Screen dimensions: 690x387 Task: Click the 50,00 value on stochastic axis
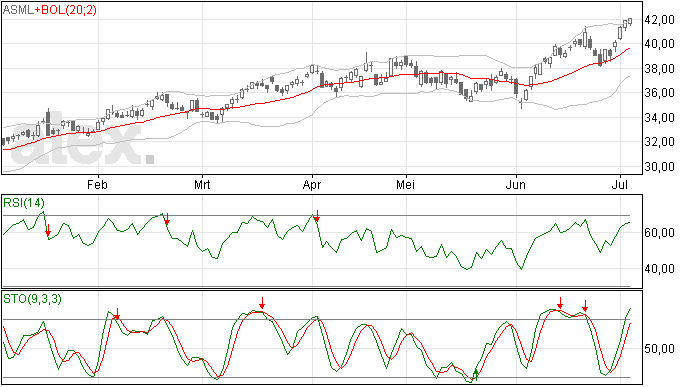click(659, 349)
